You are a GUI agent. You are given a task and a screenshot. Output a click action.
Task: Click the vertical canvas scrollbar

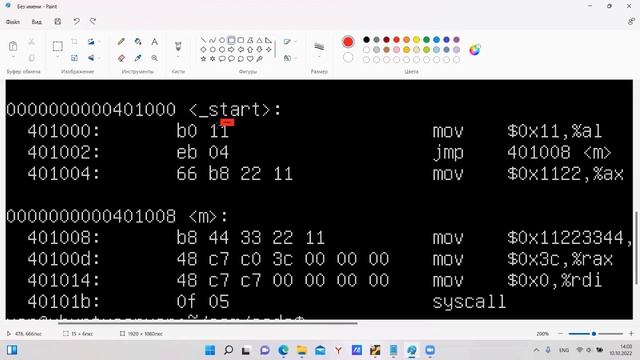coord(637,248)
